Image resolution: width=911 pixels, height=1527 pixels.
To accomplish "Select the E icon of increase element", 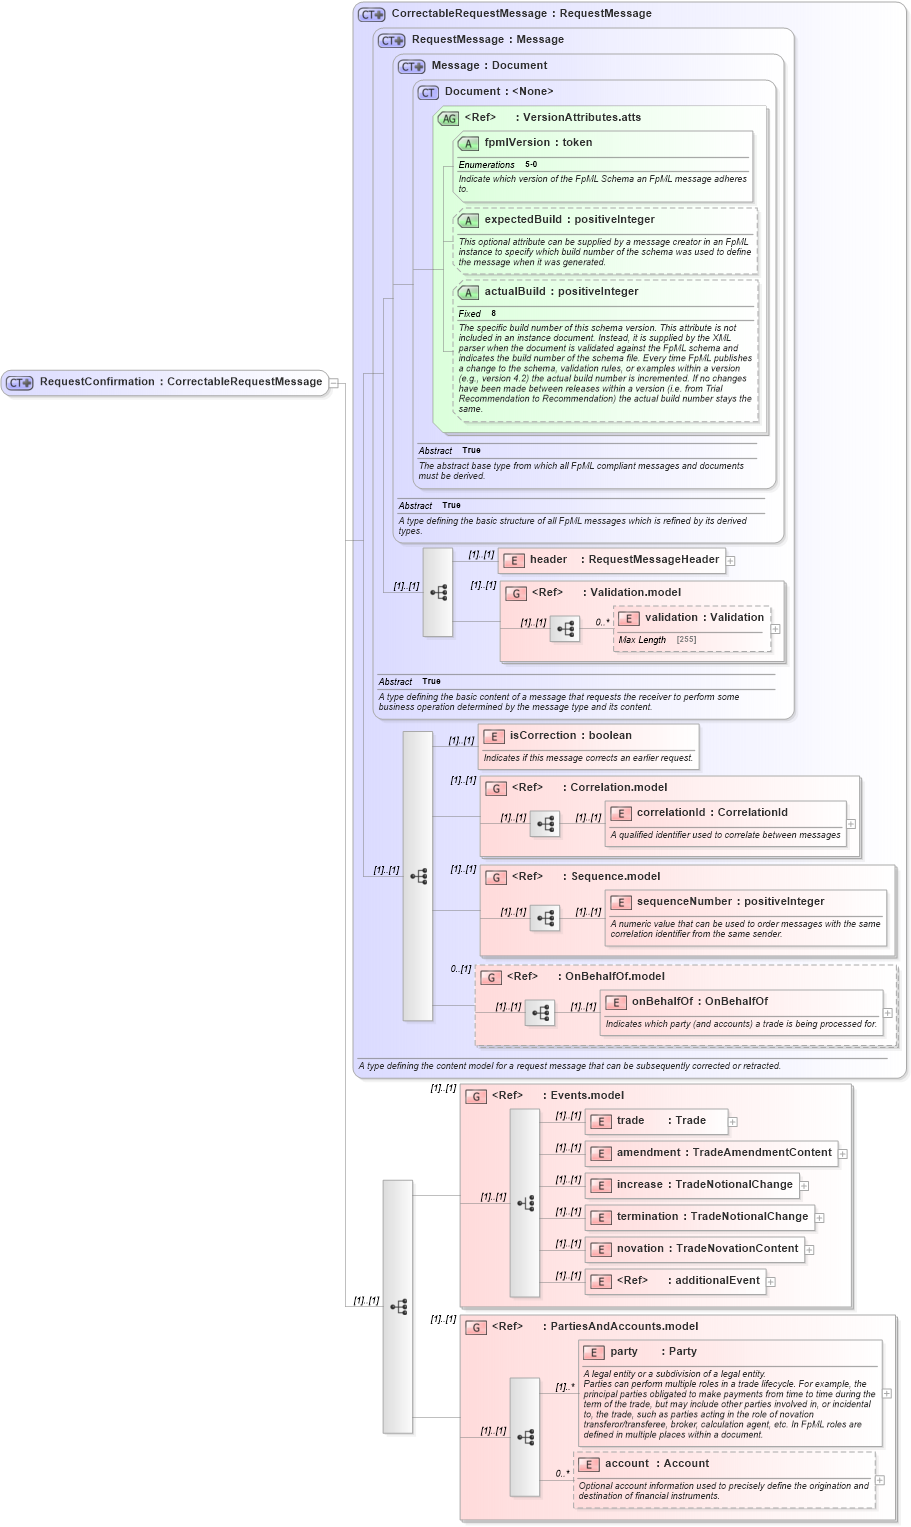I will click(x=601, y=1186).
